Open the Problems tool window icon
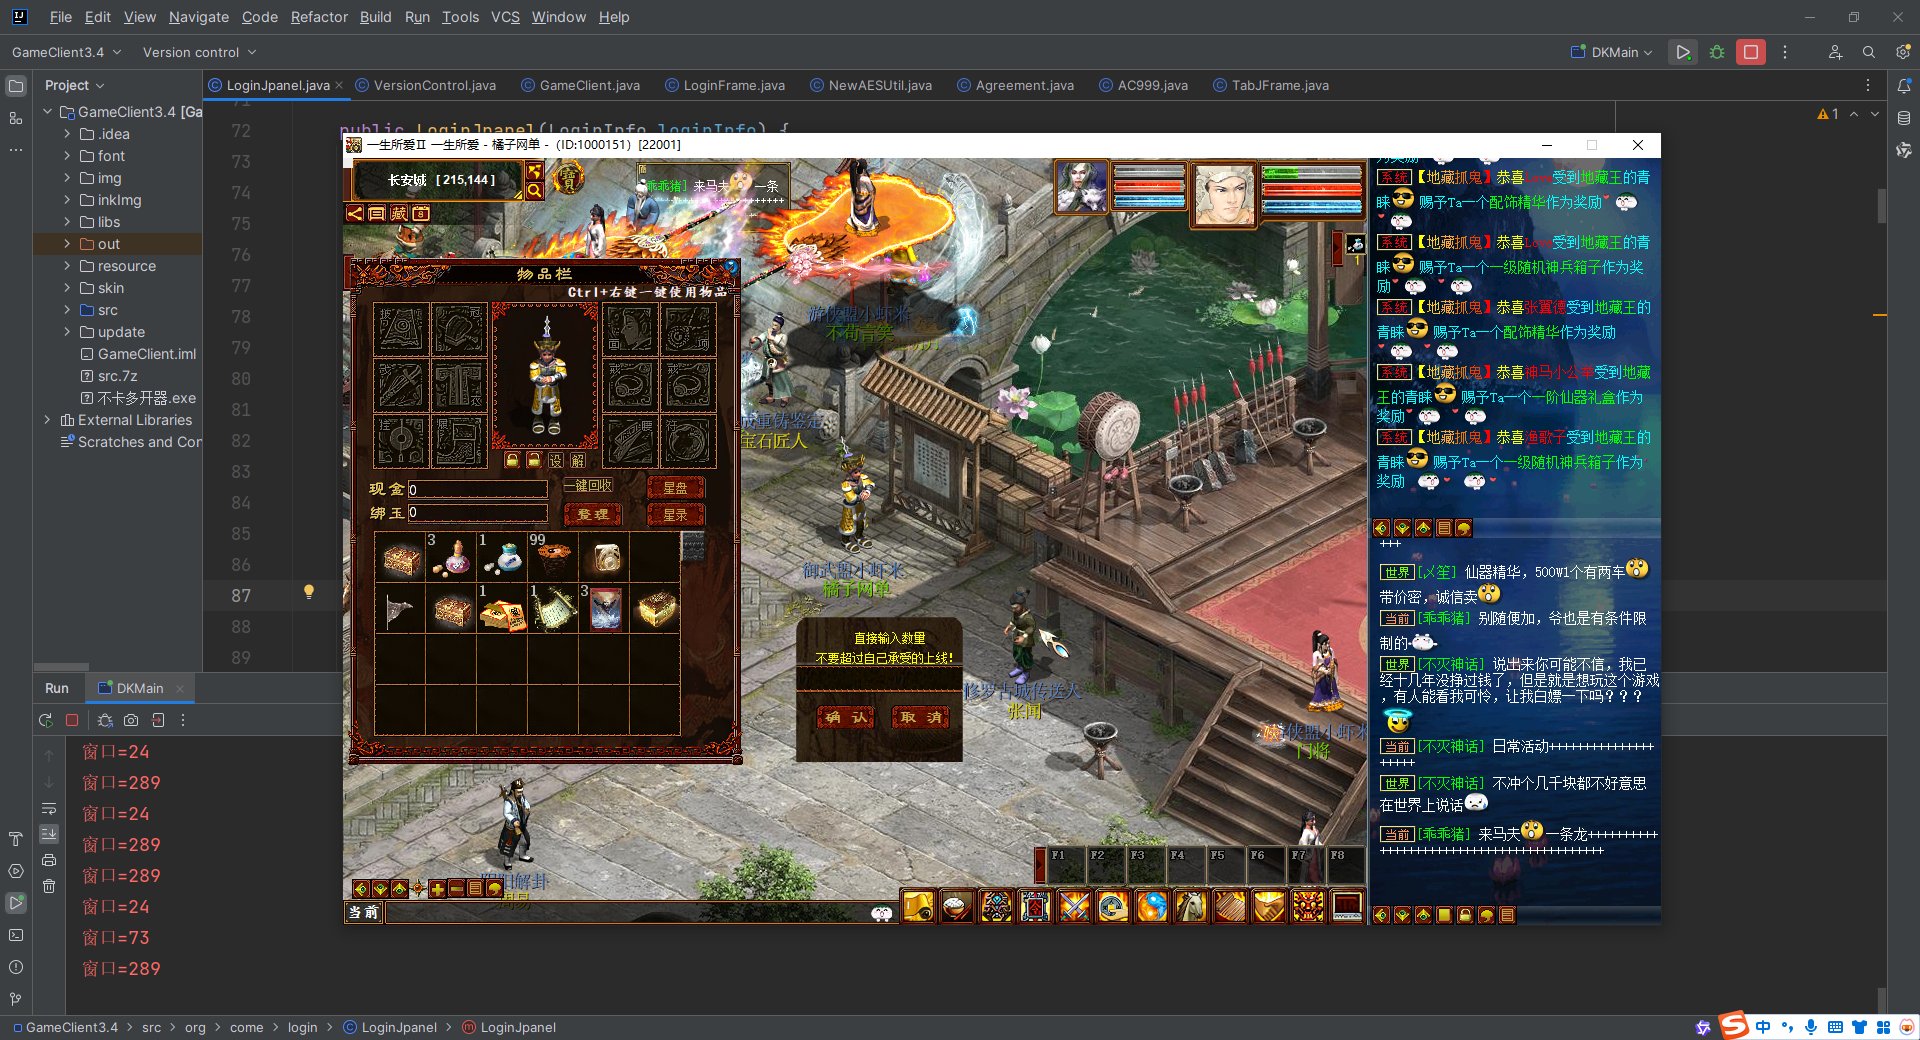This screenshot has height=1040, width=1920. (x=16, y=967)
